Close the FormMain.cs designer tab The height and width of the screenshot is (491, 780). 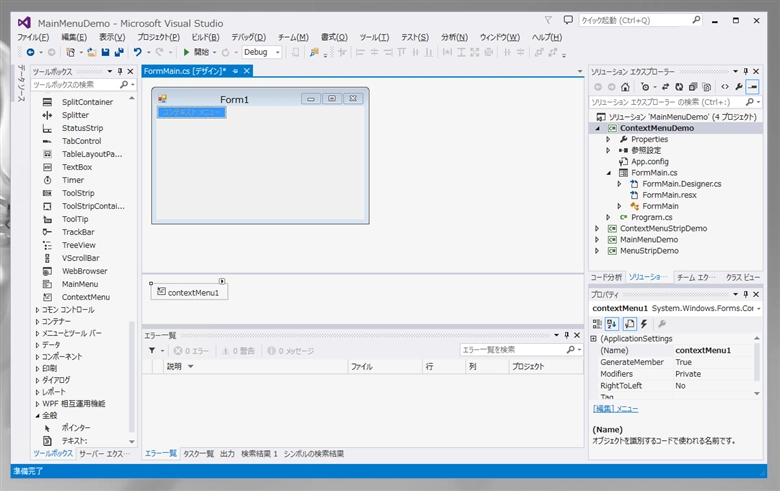246,71
